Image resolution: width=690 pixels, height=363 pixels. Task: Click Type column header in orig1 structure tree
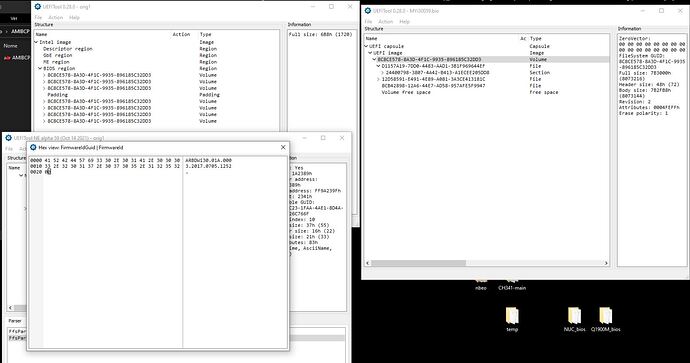206,34
